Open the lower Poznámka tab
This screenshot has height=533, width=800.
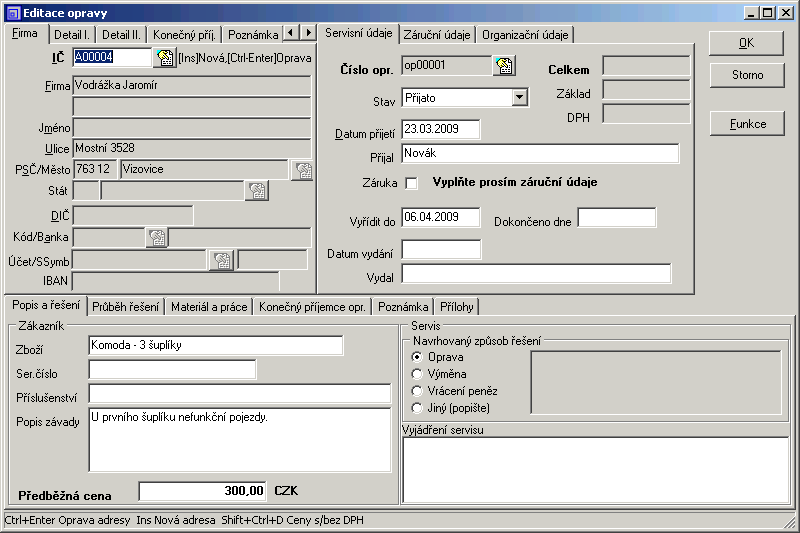coord(403,307)
